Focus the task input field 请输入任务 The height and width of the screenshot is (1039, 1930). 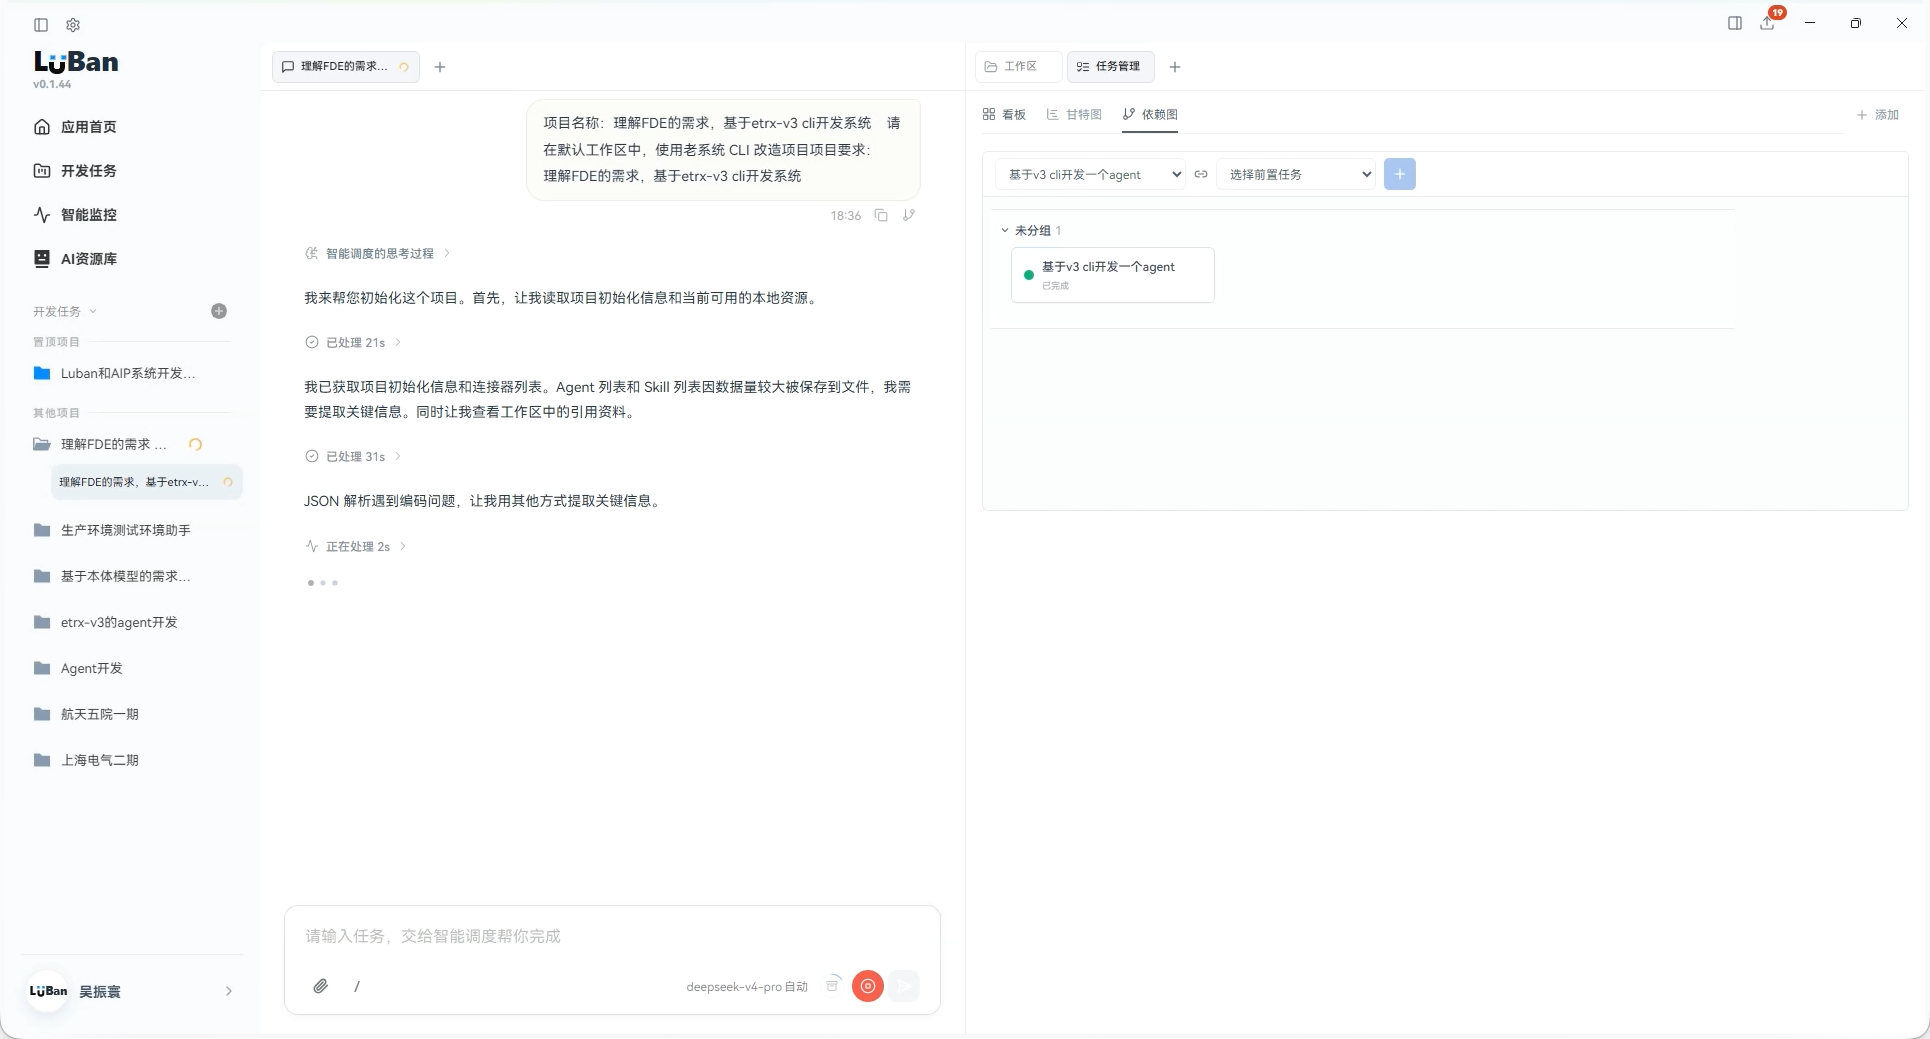(x=612, y=936)
